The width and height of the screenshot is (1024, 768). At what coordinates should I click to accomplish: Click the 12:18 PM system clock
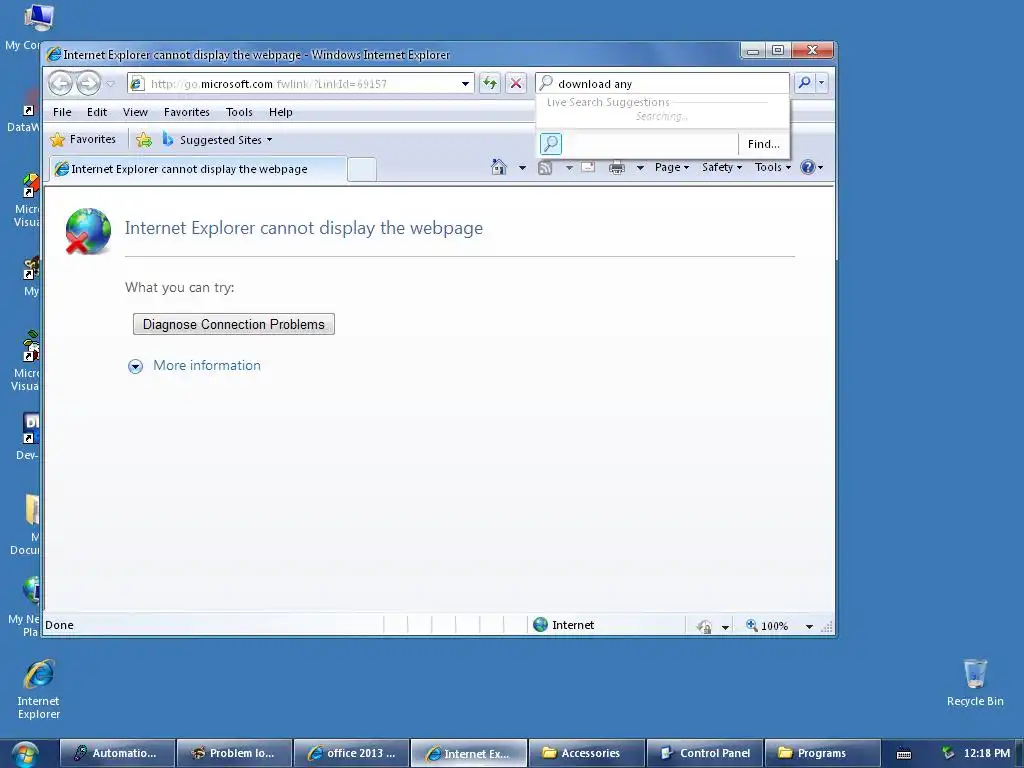pyautogui.click(x=986, y=753)
